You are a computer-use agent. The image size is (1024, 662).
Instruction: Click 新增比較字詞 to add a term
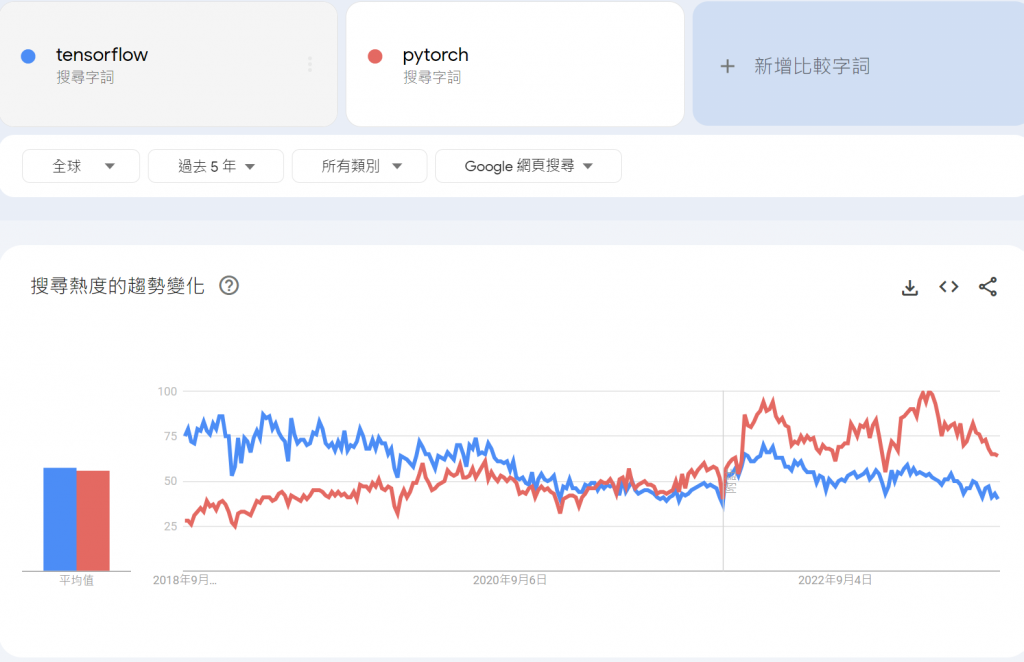click(812, 66)
